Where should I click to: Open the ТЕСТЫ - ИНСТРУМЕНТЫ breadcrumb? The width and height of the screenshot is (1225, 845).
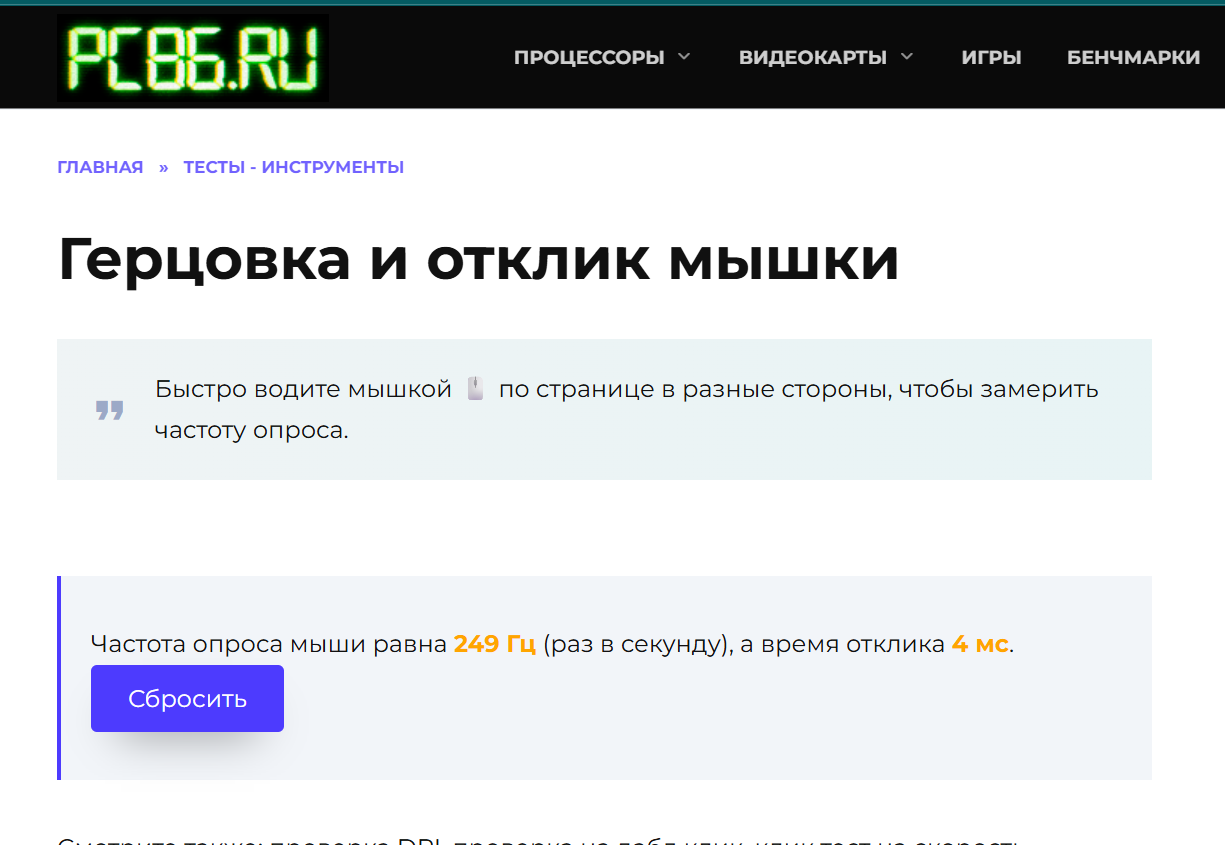pyautogui.click(x=294, y=167)
